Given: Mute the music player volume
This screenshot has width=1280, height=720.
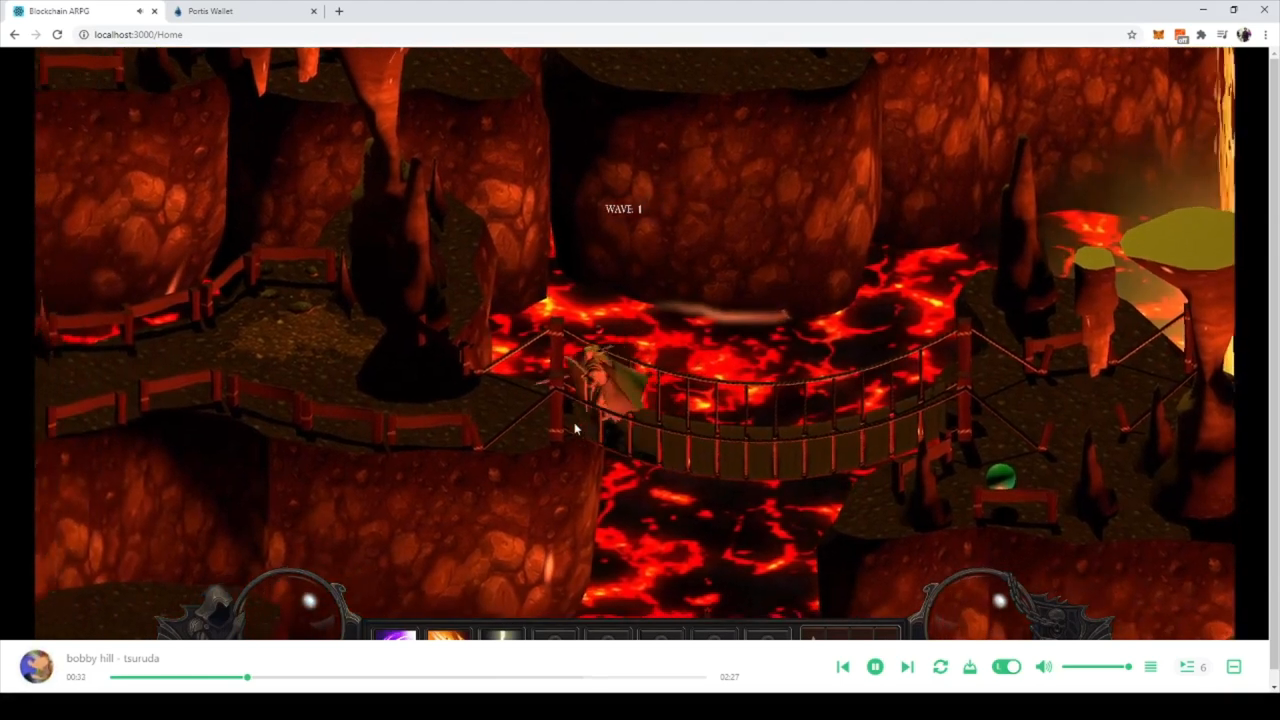Looking at the screenshot, I should (1043, 667).
